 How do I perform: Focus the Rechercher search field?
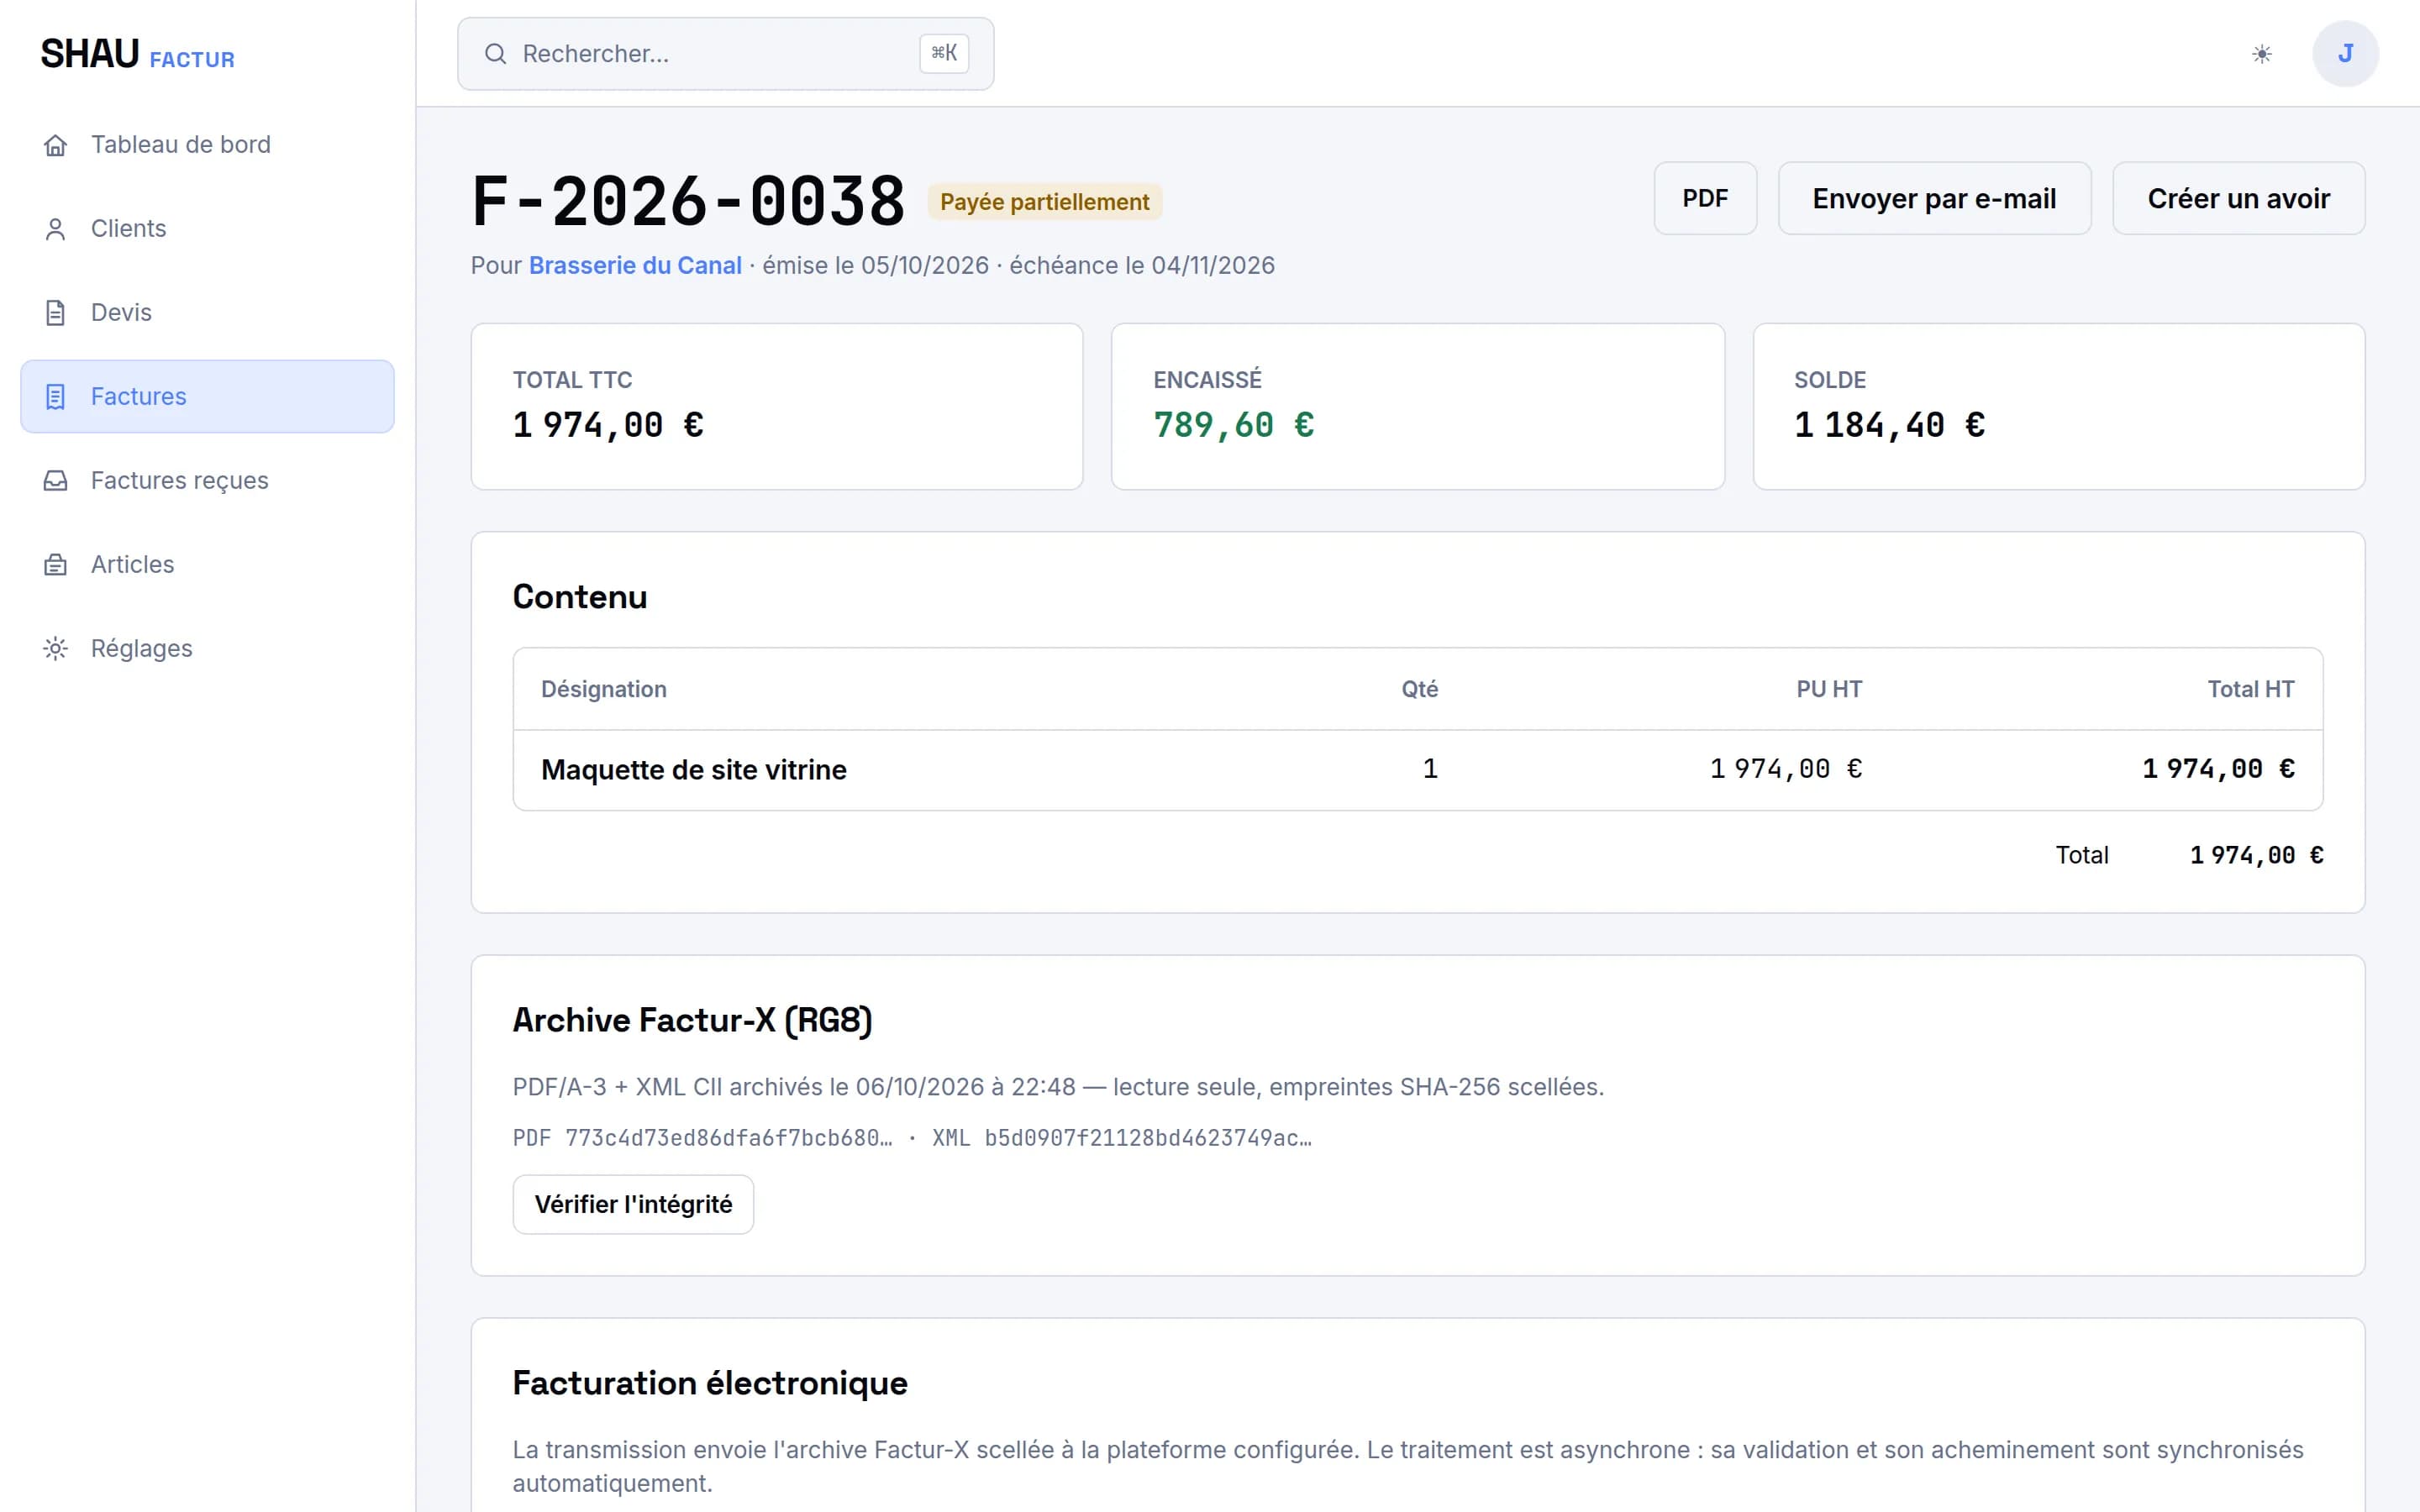[725, 54]
